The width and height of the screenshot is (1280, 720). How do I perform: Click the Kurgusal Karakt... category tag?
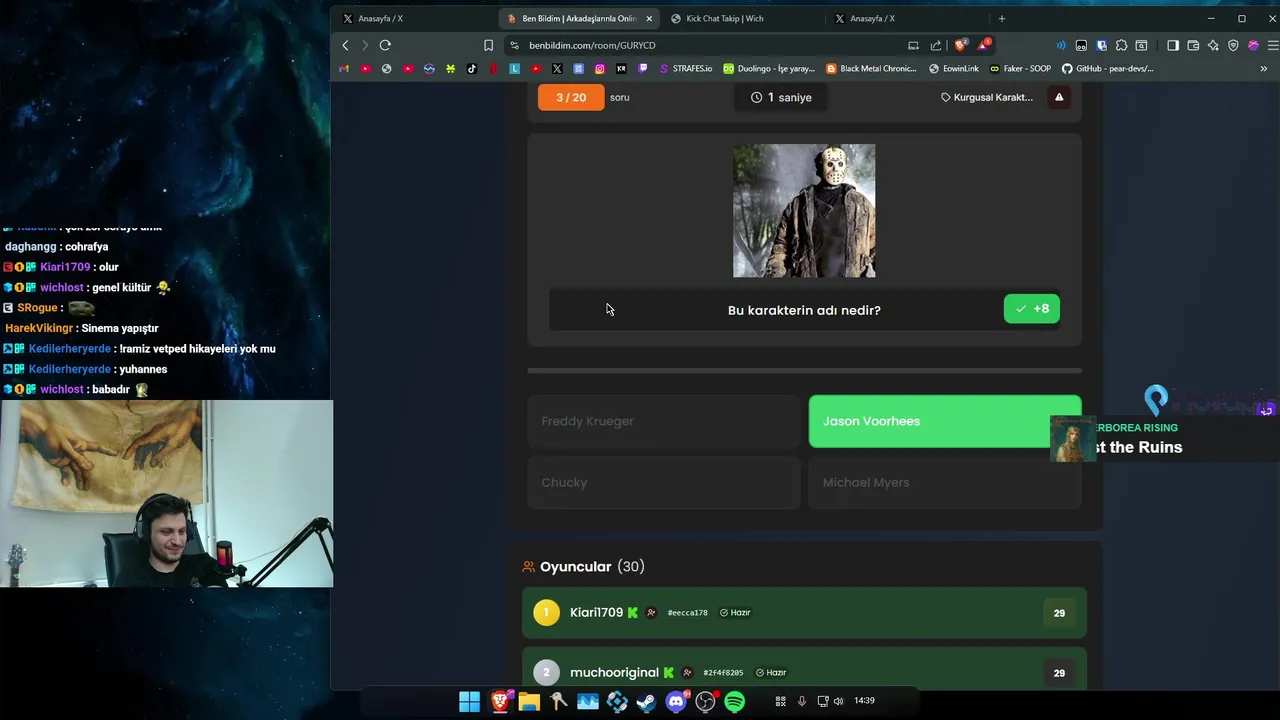(987, 97)
